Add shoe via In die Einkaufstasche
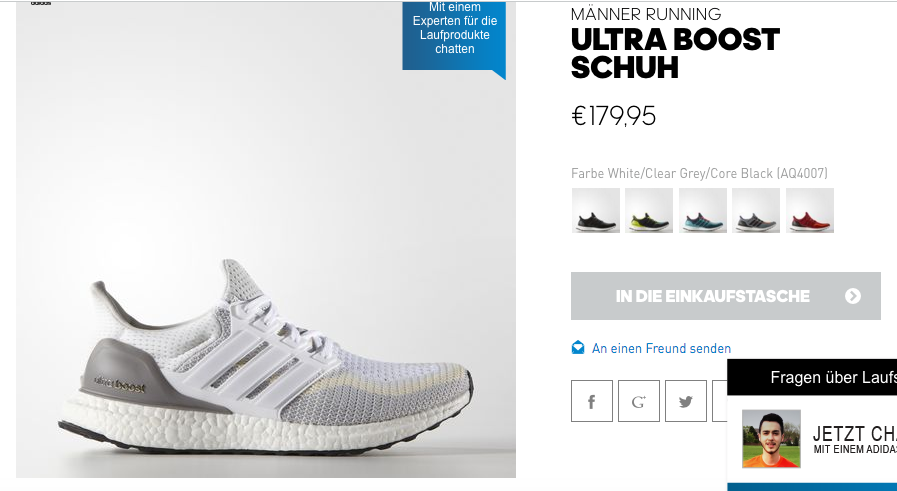This screenshot has width=897, height=491. coord(725,296)
